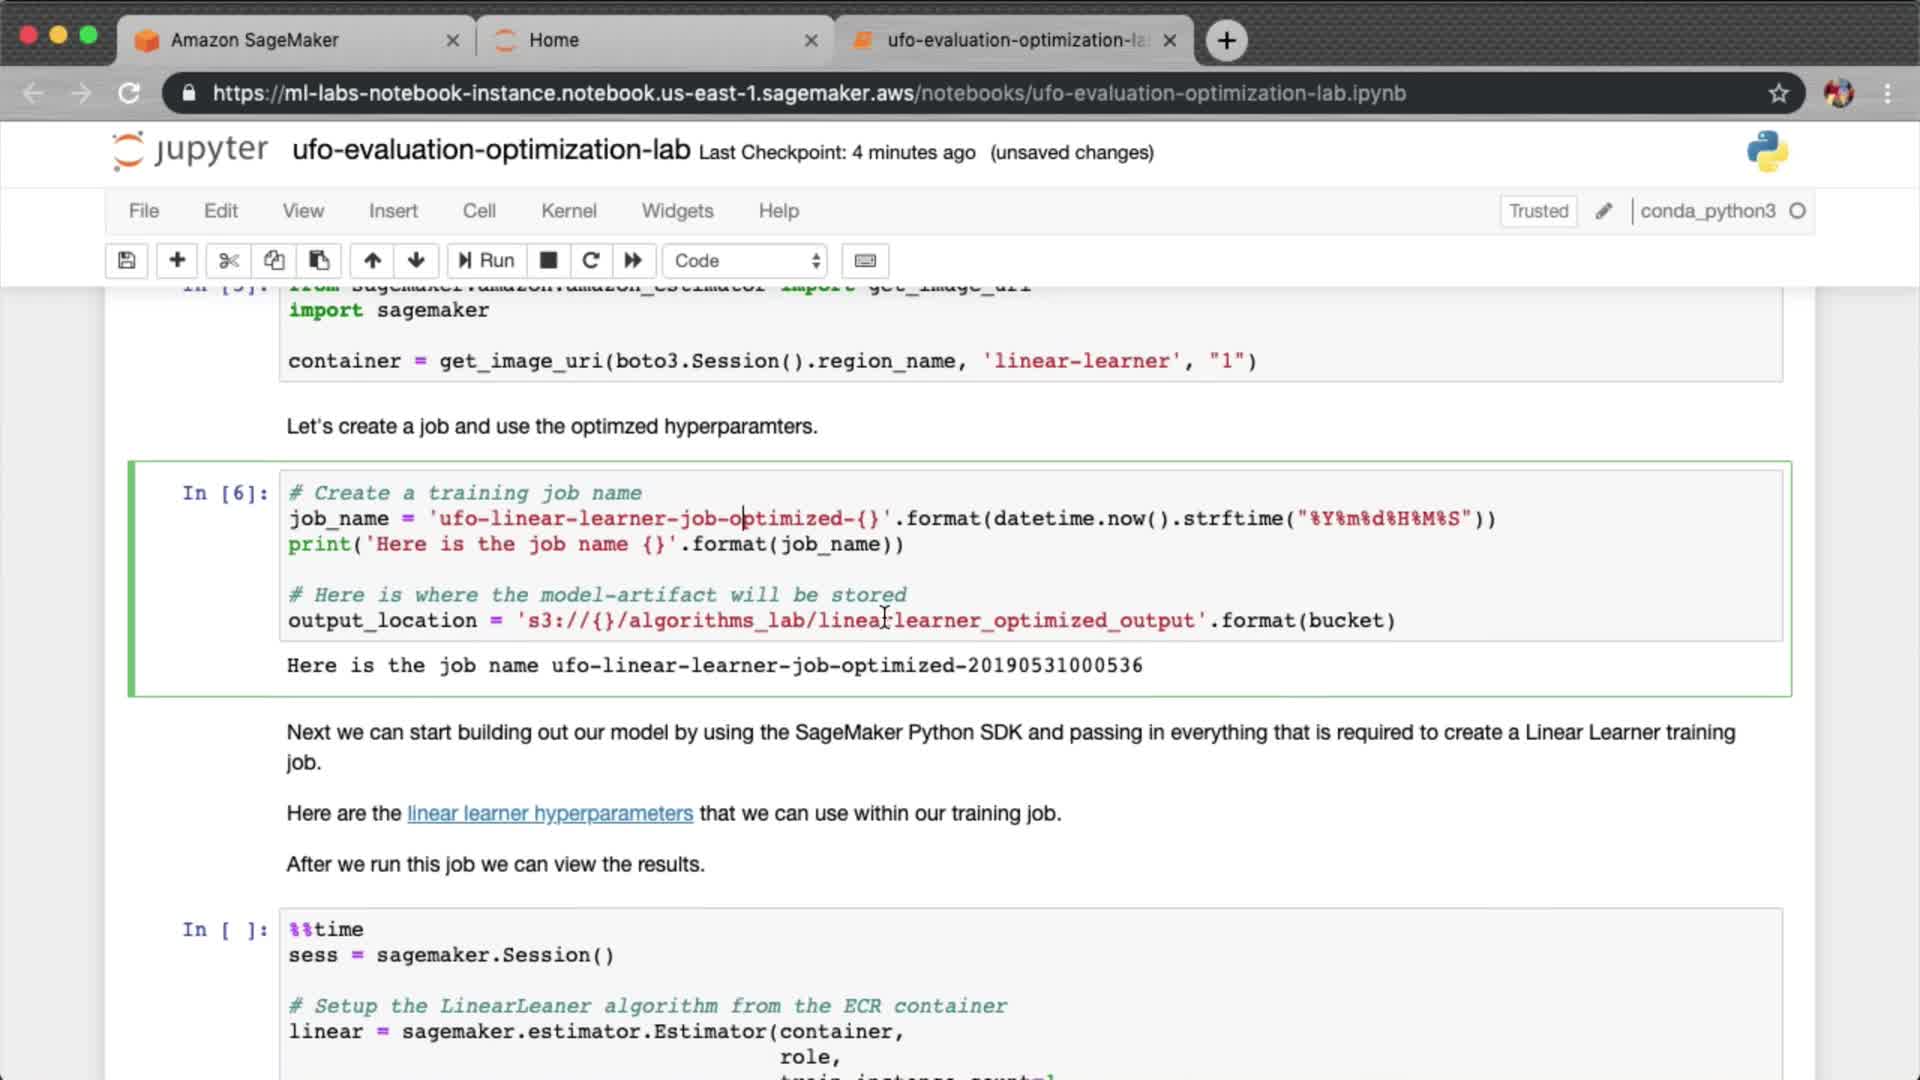Click the browser address bar URL

808,93
